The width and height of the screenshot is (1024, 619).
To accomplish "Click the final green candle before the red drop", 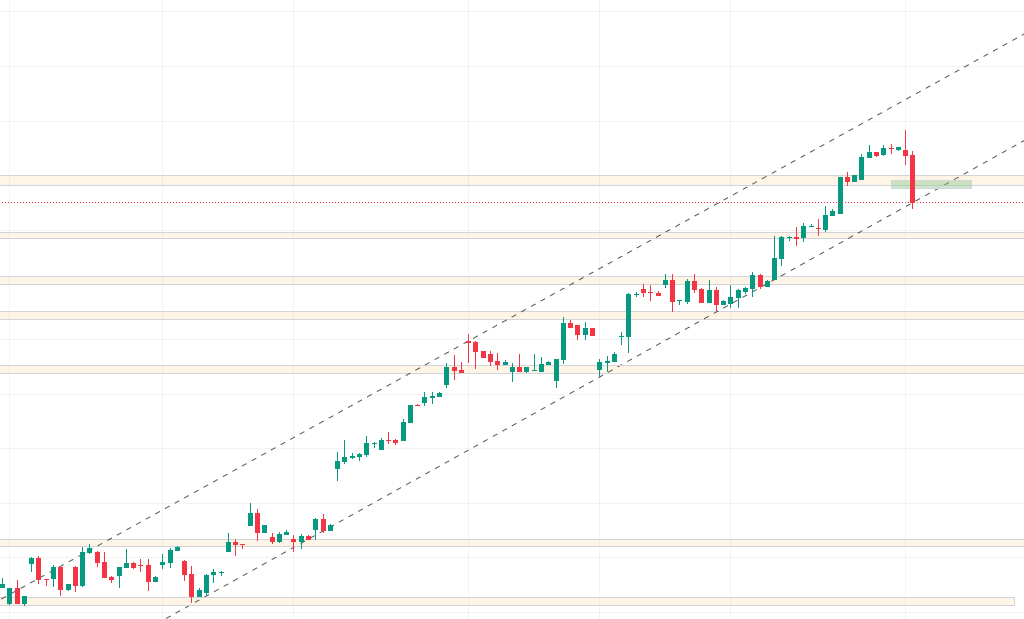I will 898,150.
